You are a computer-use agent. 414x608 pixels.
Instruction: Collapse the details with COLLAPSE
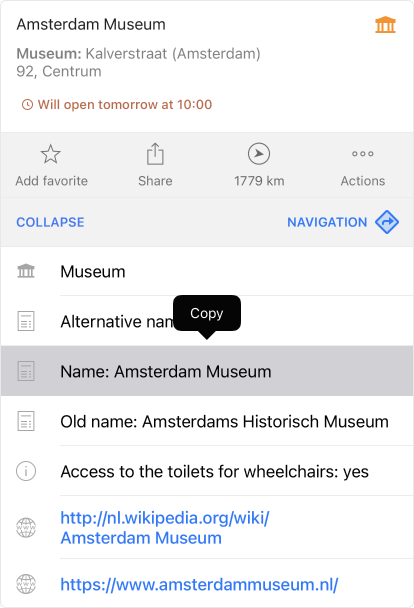click(50, 222)
